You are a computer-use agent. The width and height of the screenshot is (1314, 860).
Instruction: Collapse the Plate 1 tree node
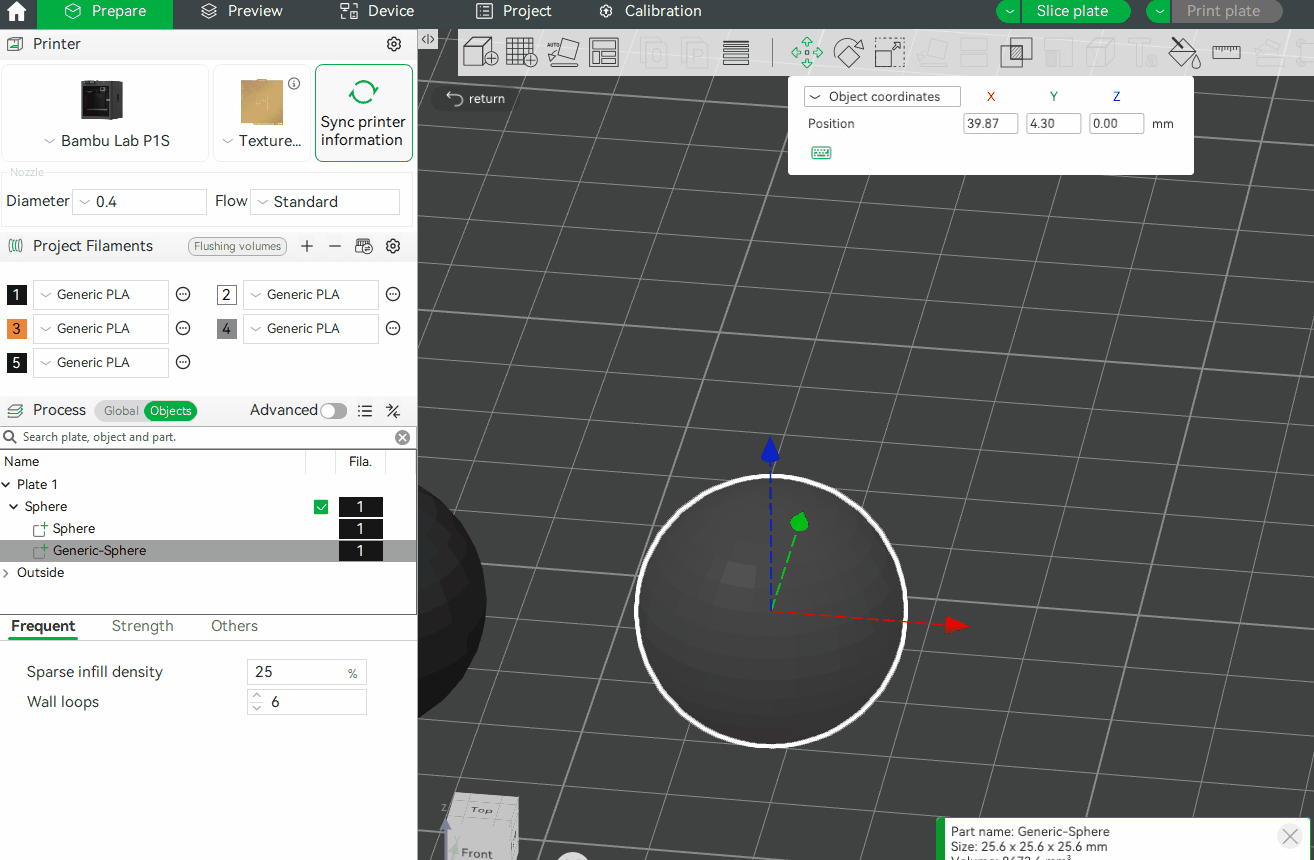click(7, 485)
